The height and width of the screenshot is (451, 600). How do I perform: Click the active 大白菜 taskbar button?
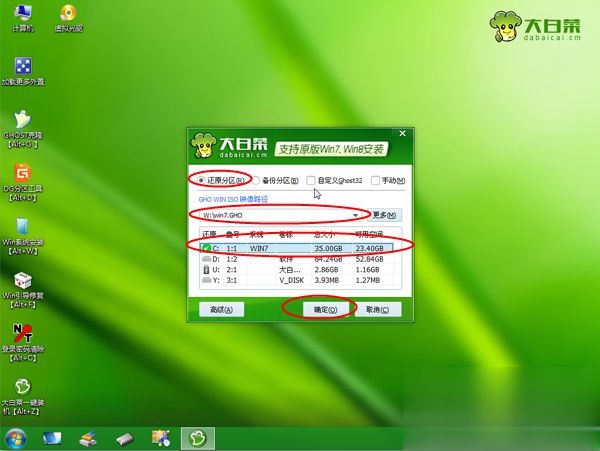197,438
